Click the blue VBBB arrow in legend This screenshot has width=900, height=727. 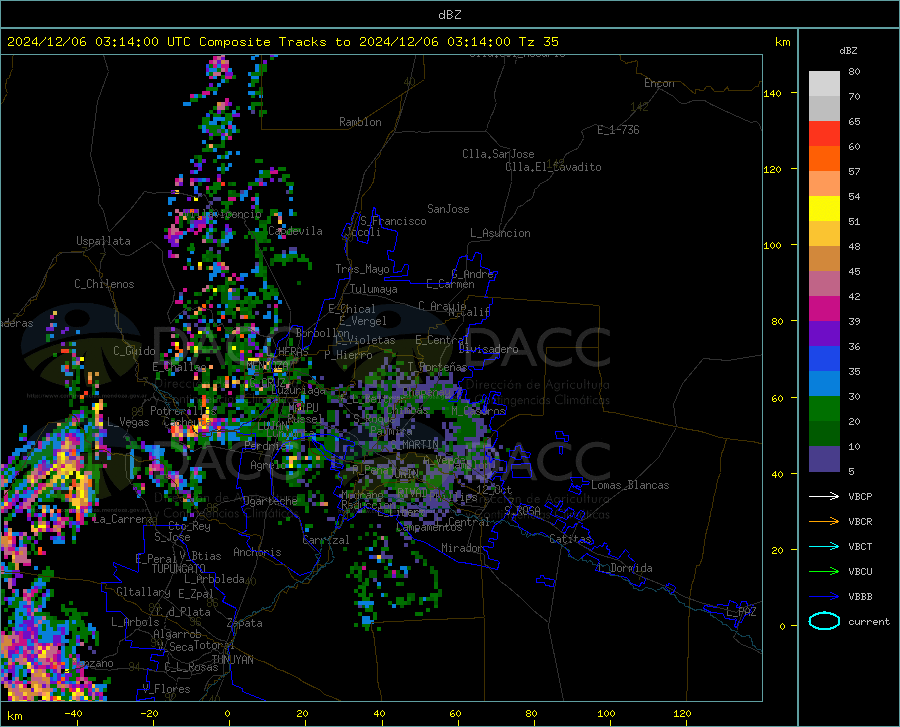[824, 597]
